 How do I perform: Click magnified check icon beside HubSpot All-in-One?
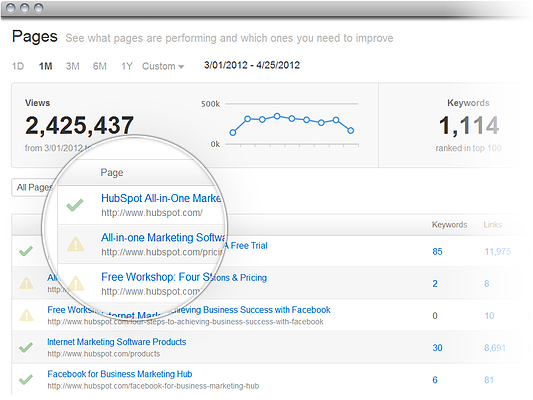(x=74, y=205)
